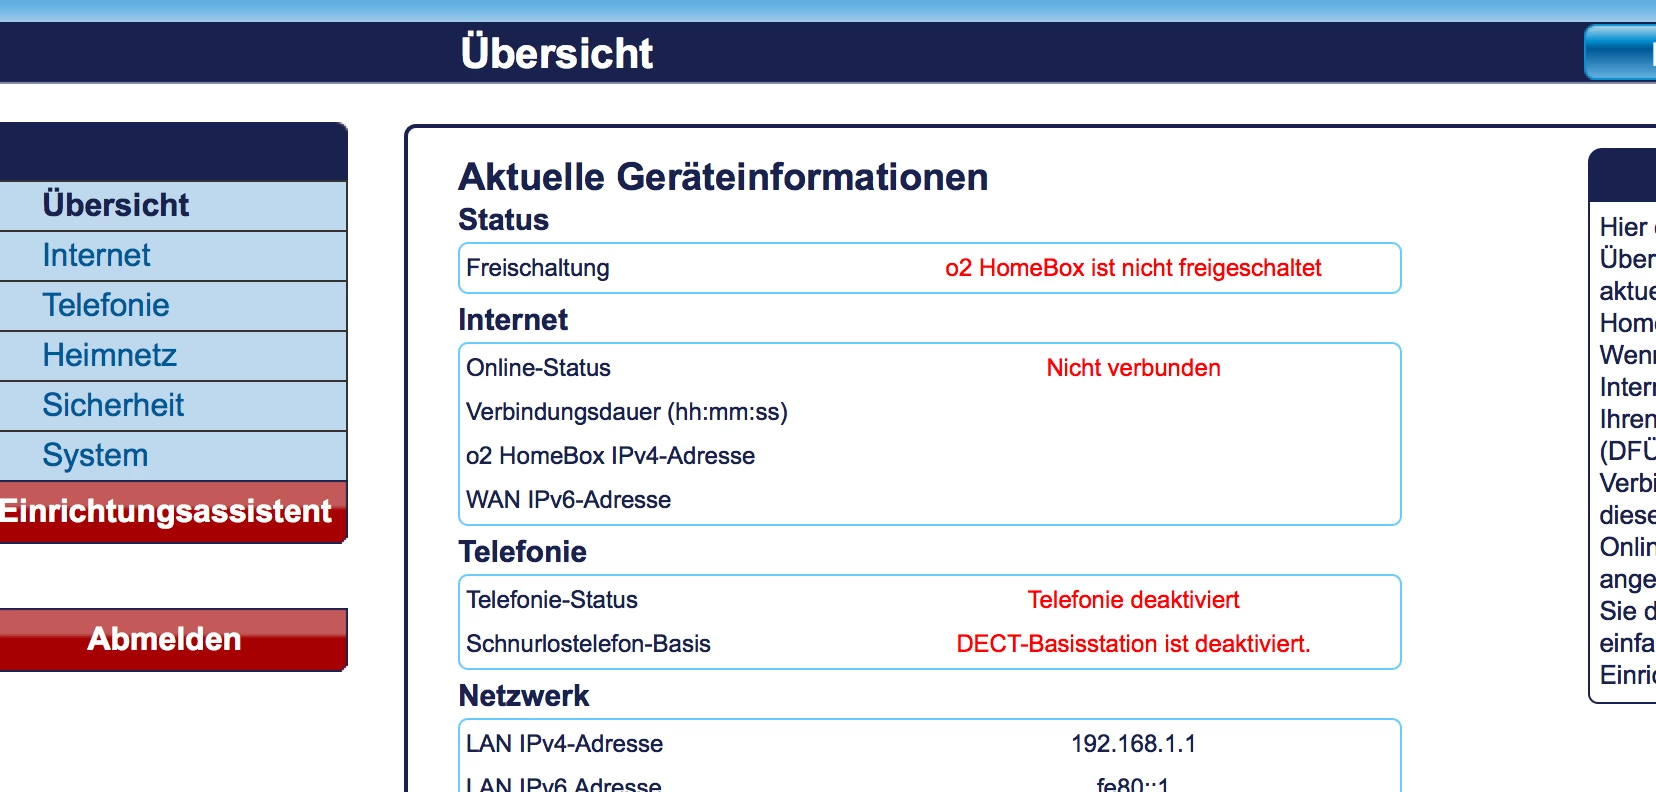Click the "Aktuelle Geräteinformationen" heading
The image size is (1656, 792).
(723, 177)
